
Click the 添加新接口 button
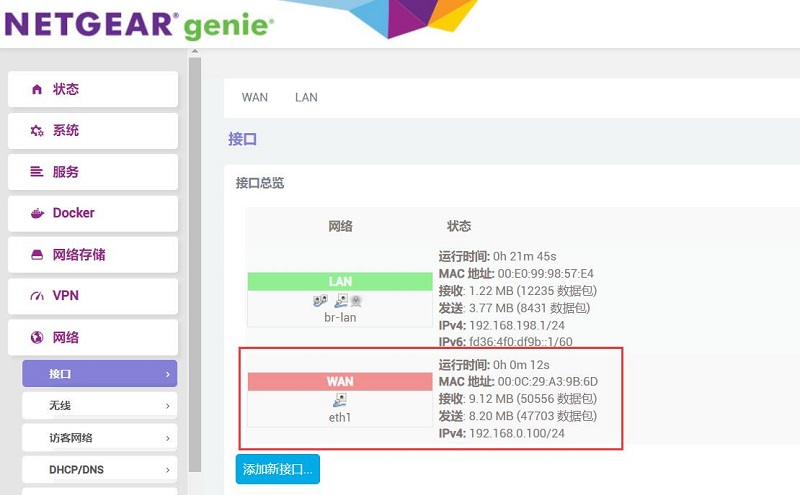pos(278,469)
